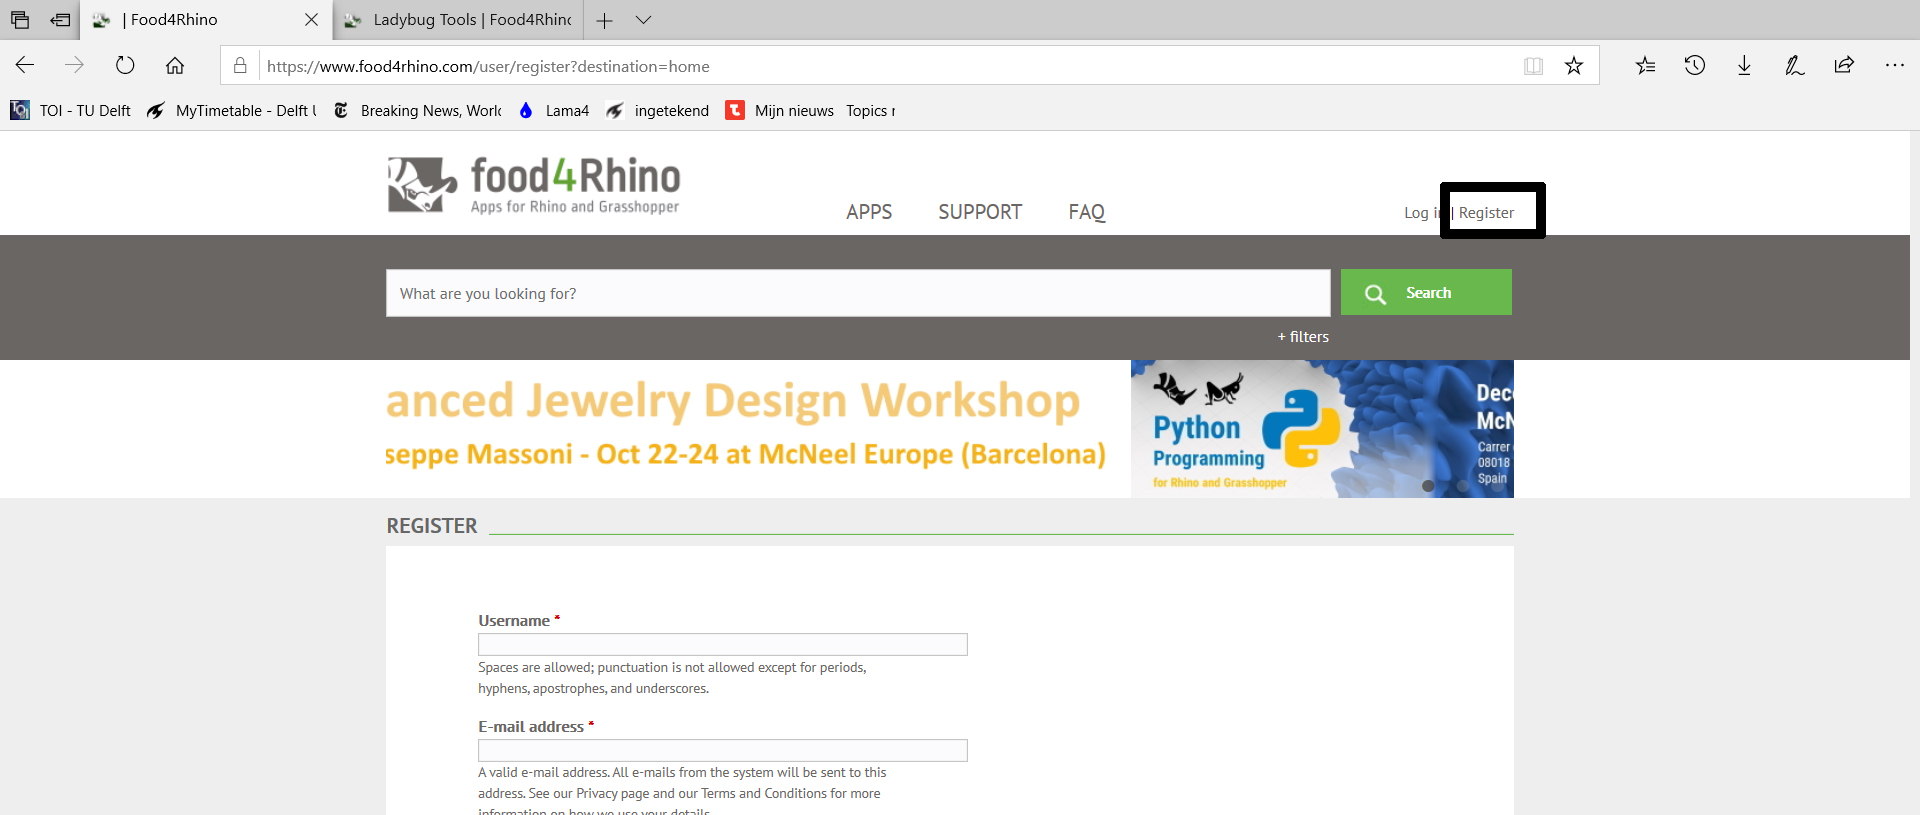1920x815 pixels.
Task: Click the Register link
Action: point(1486,213)
